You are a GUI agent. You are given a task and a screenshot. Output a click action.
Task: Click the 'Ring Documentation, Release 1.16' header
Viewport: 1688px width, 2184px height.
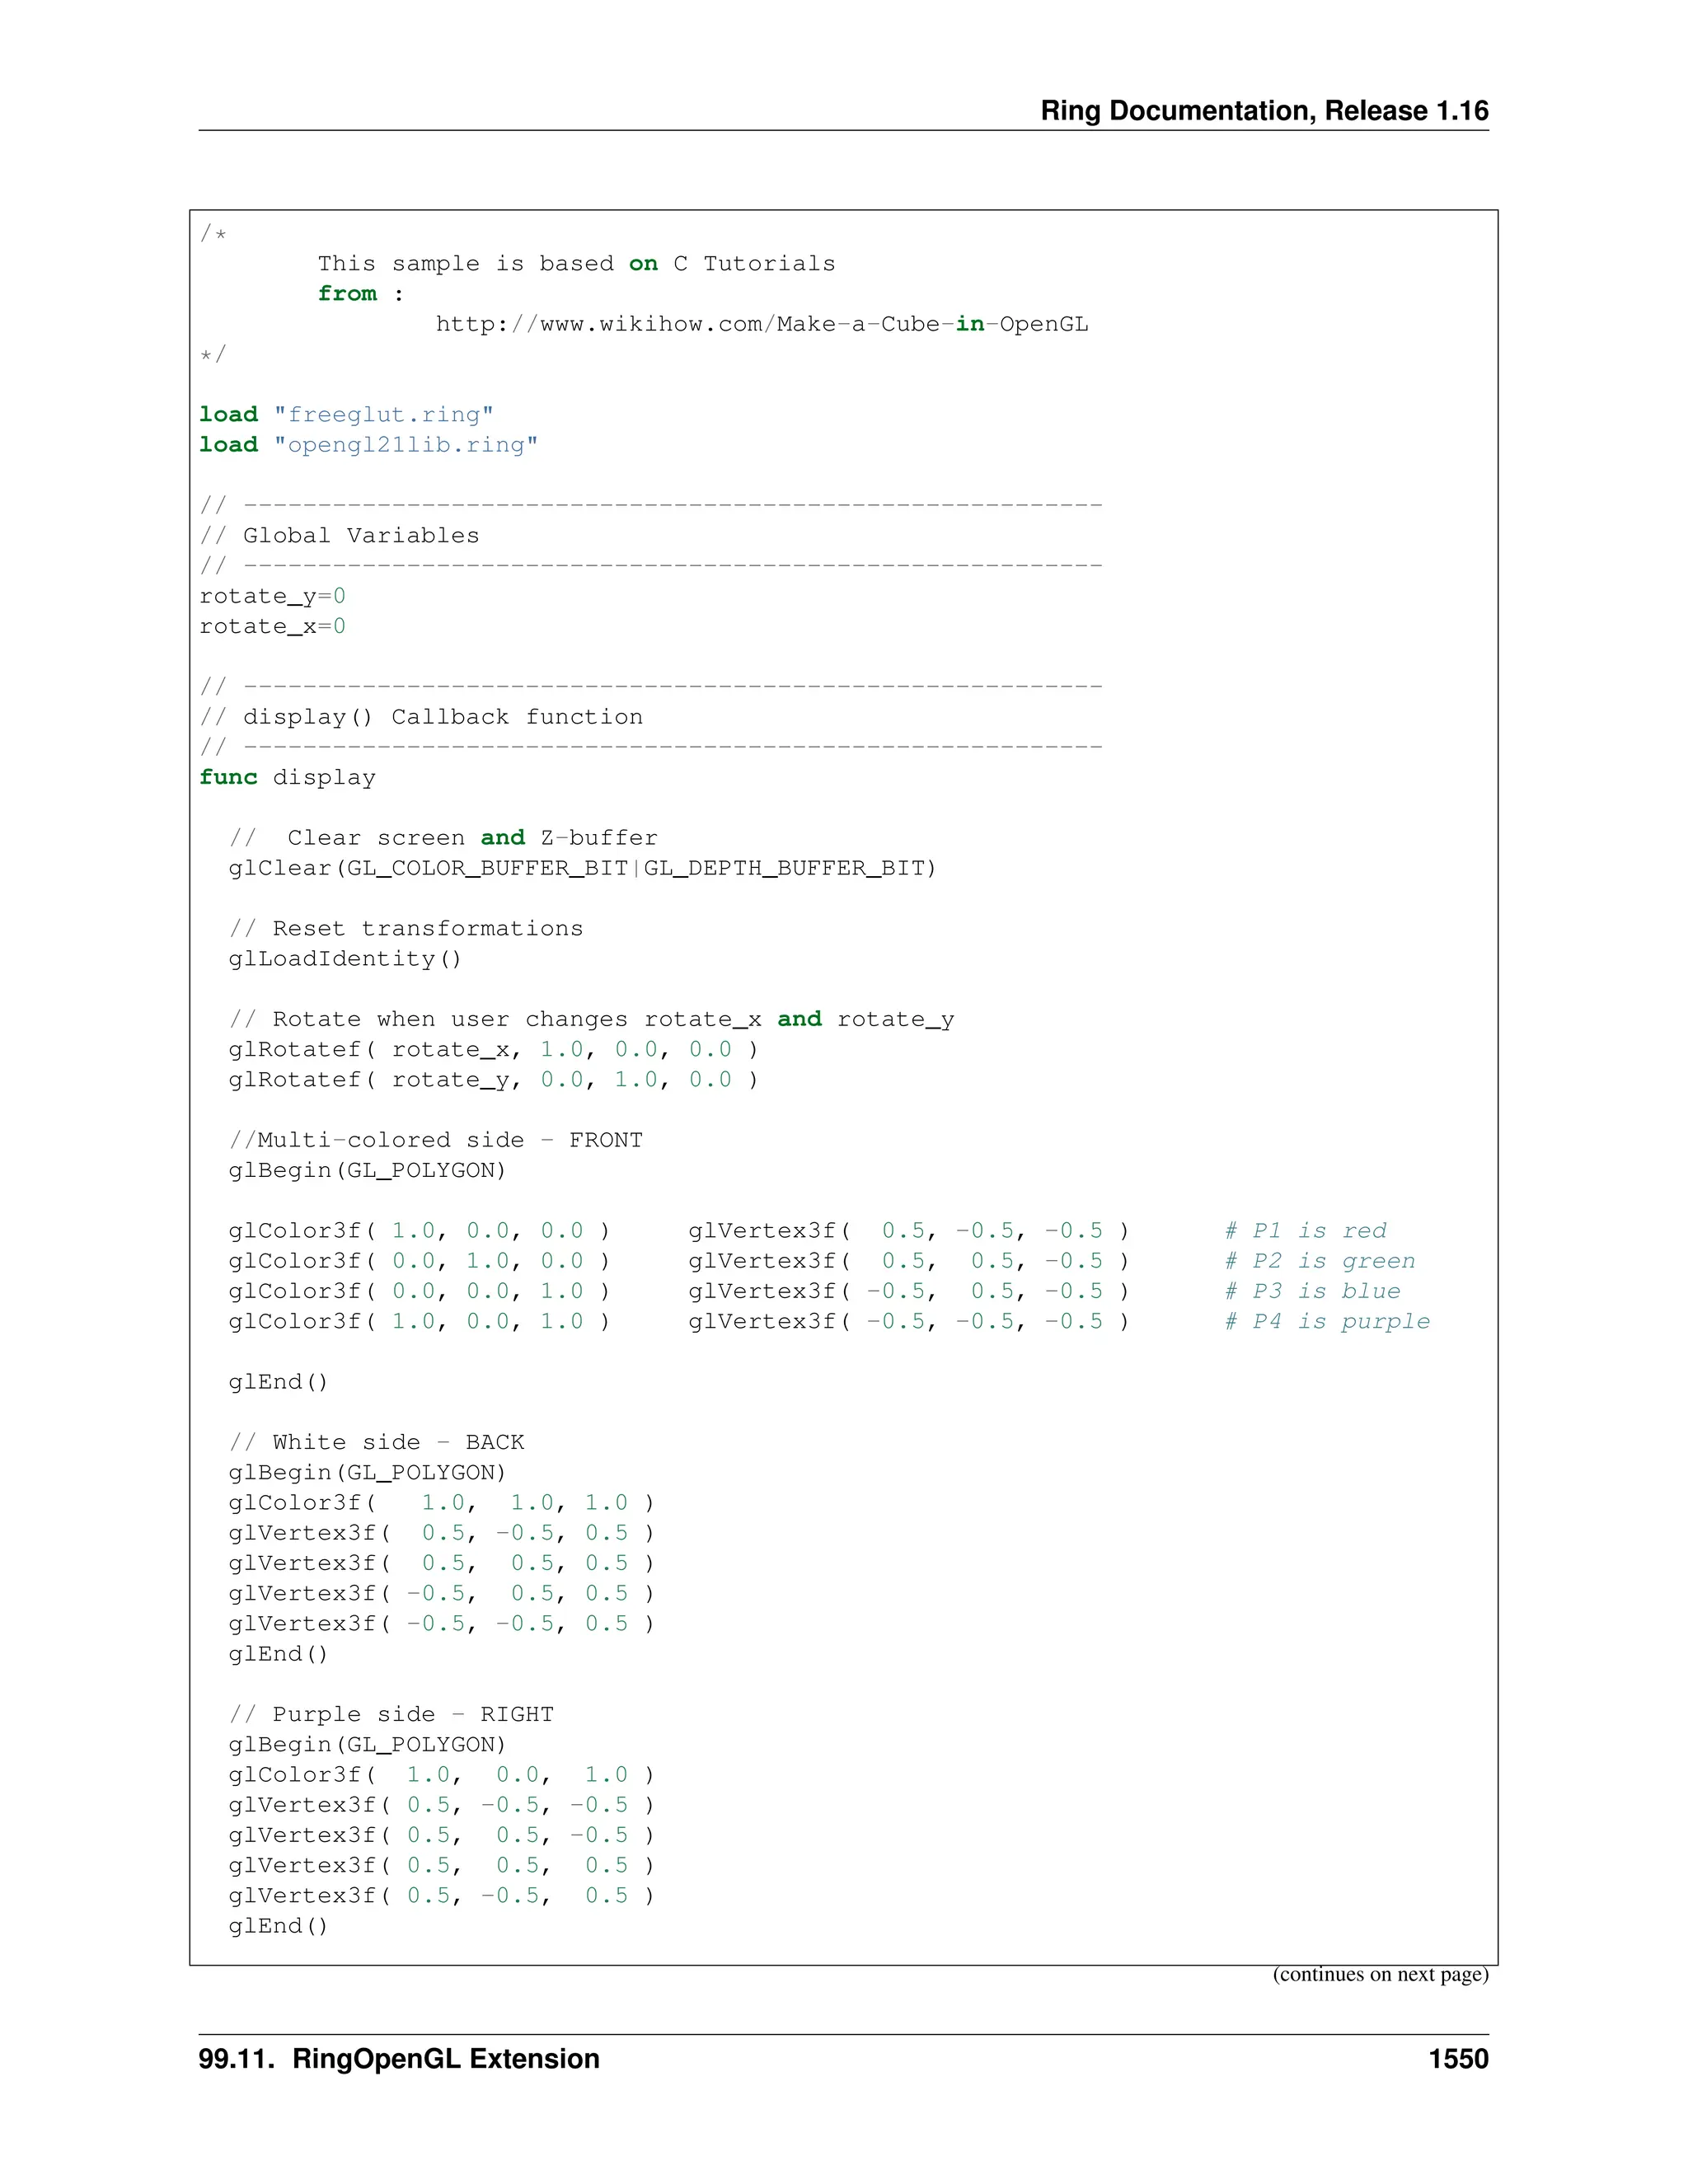pyautogui.click(x=1263, y=111)
